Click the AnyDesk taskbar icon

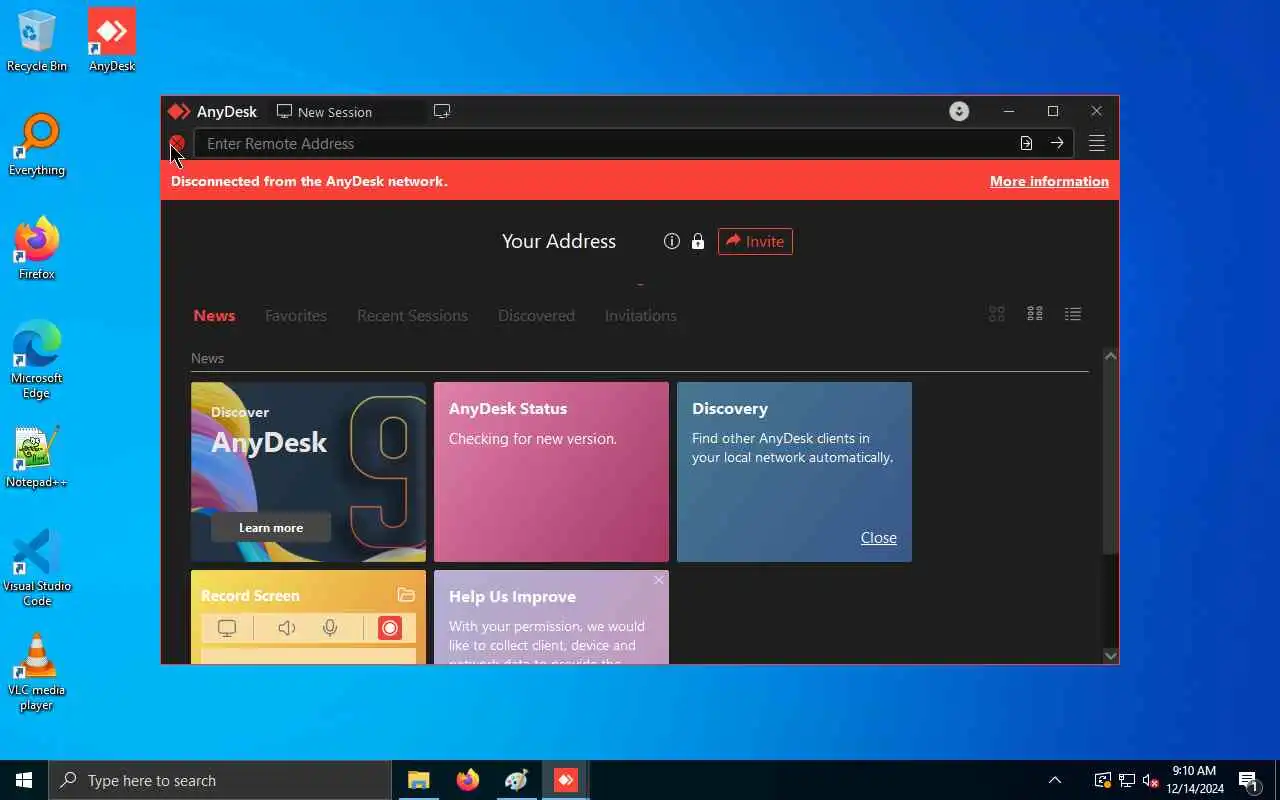566,780
